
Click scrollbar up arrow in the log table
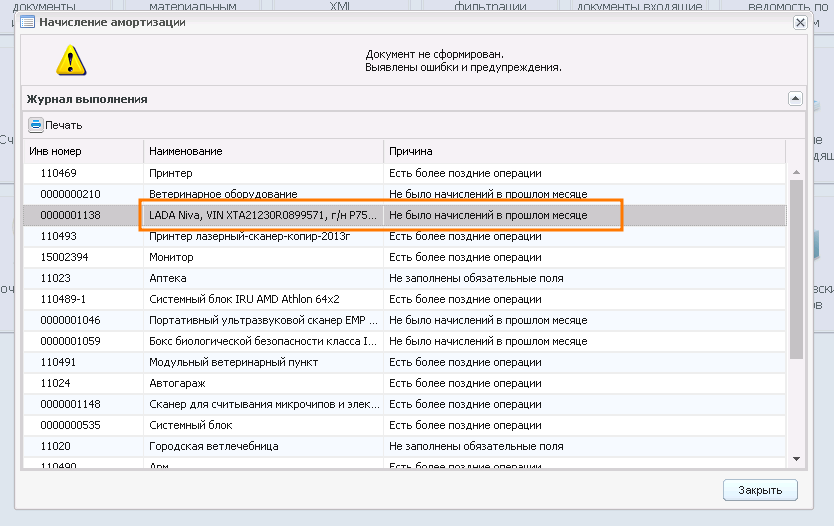(x=796, y=172)
